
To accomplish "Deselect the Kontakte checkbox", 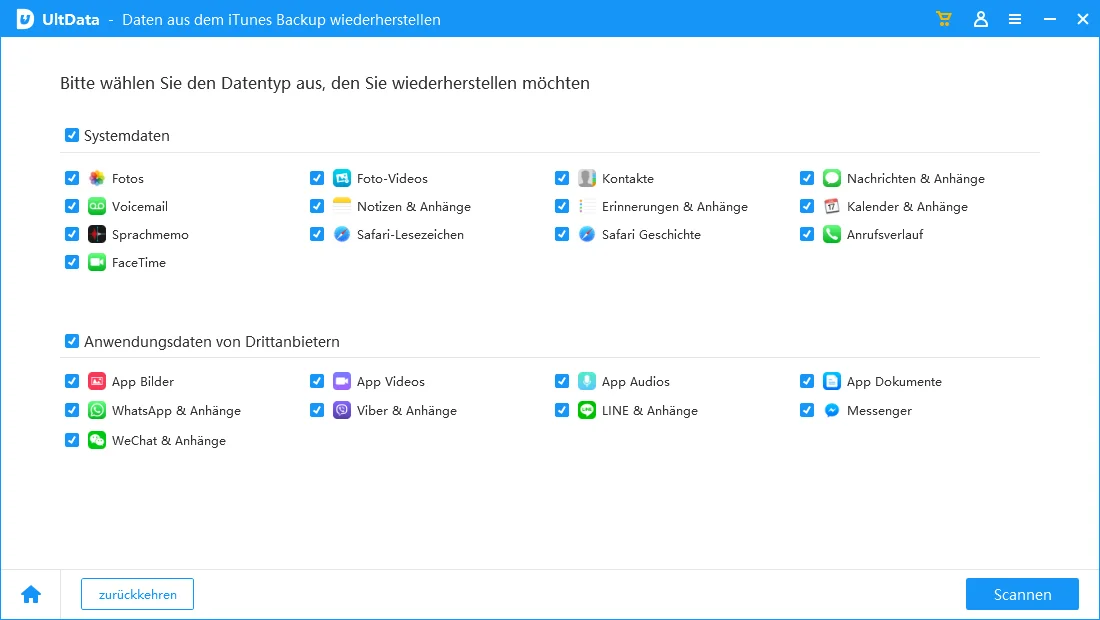I will pyautogui.click(x=562, y=178).
